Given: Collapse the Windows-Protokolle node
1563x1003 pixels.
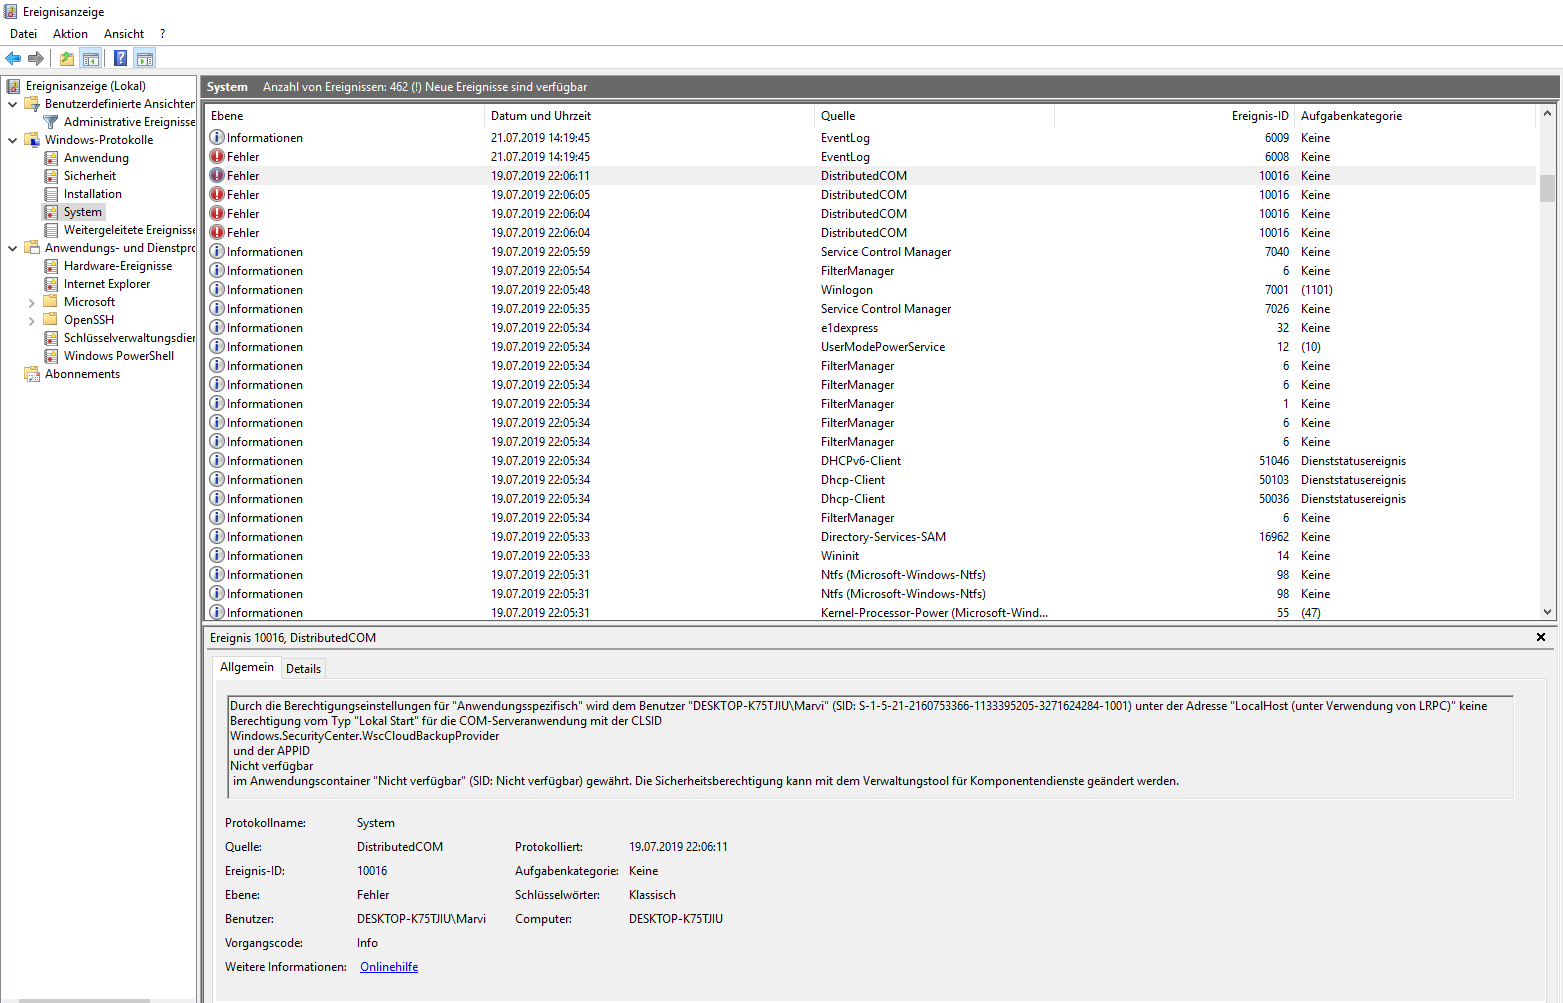Looking at the screenshot, I should tap(12, 140).
